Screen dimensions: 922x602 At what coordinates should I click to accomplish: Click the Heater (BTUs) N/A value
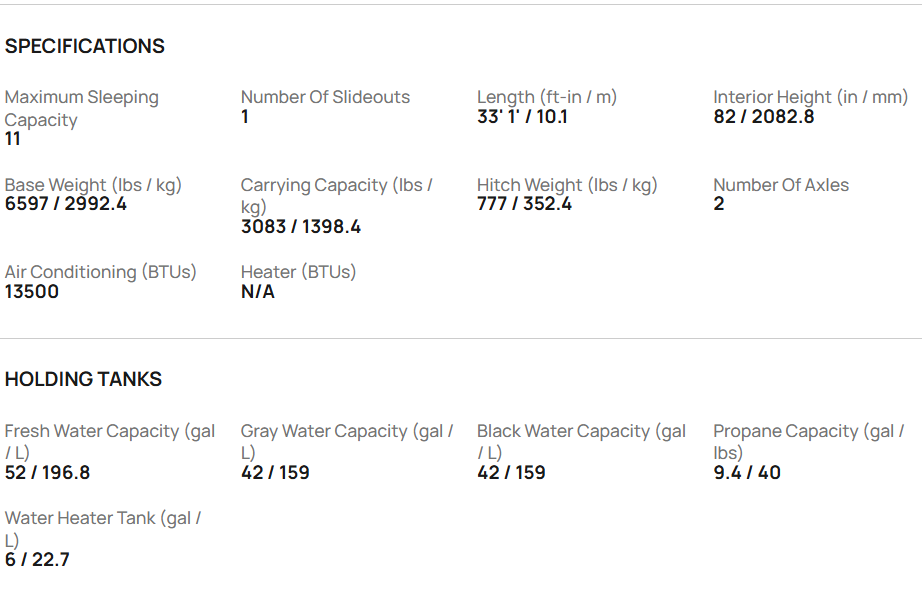(257, 292)
